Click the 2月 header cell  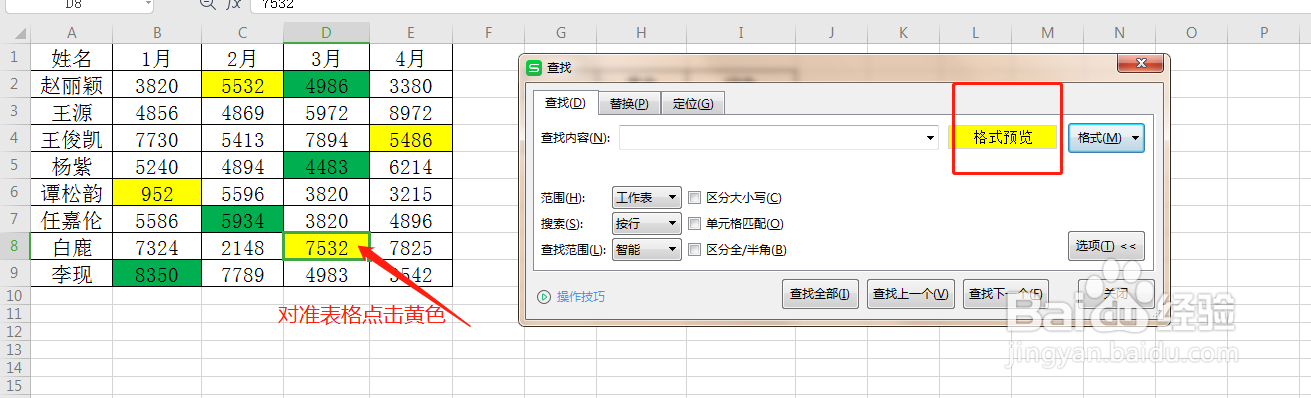click(241, 58)
